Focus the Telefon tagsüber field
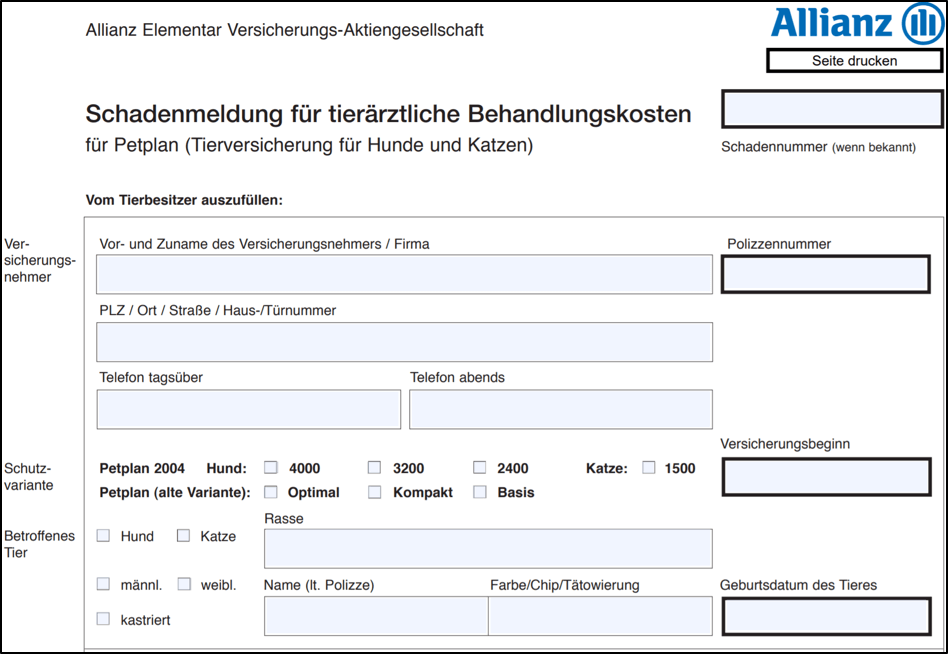The width and height of the screenshot is (948, 654). (248, 409)
